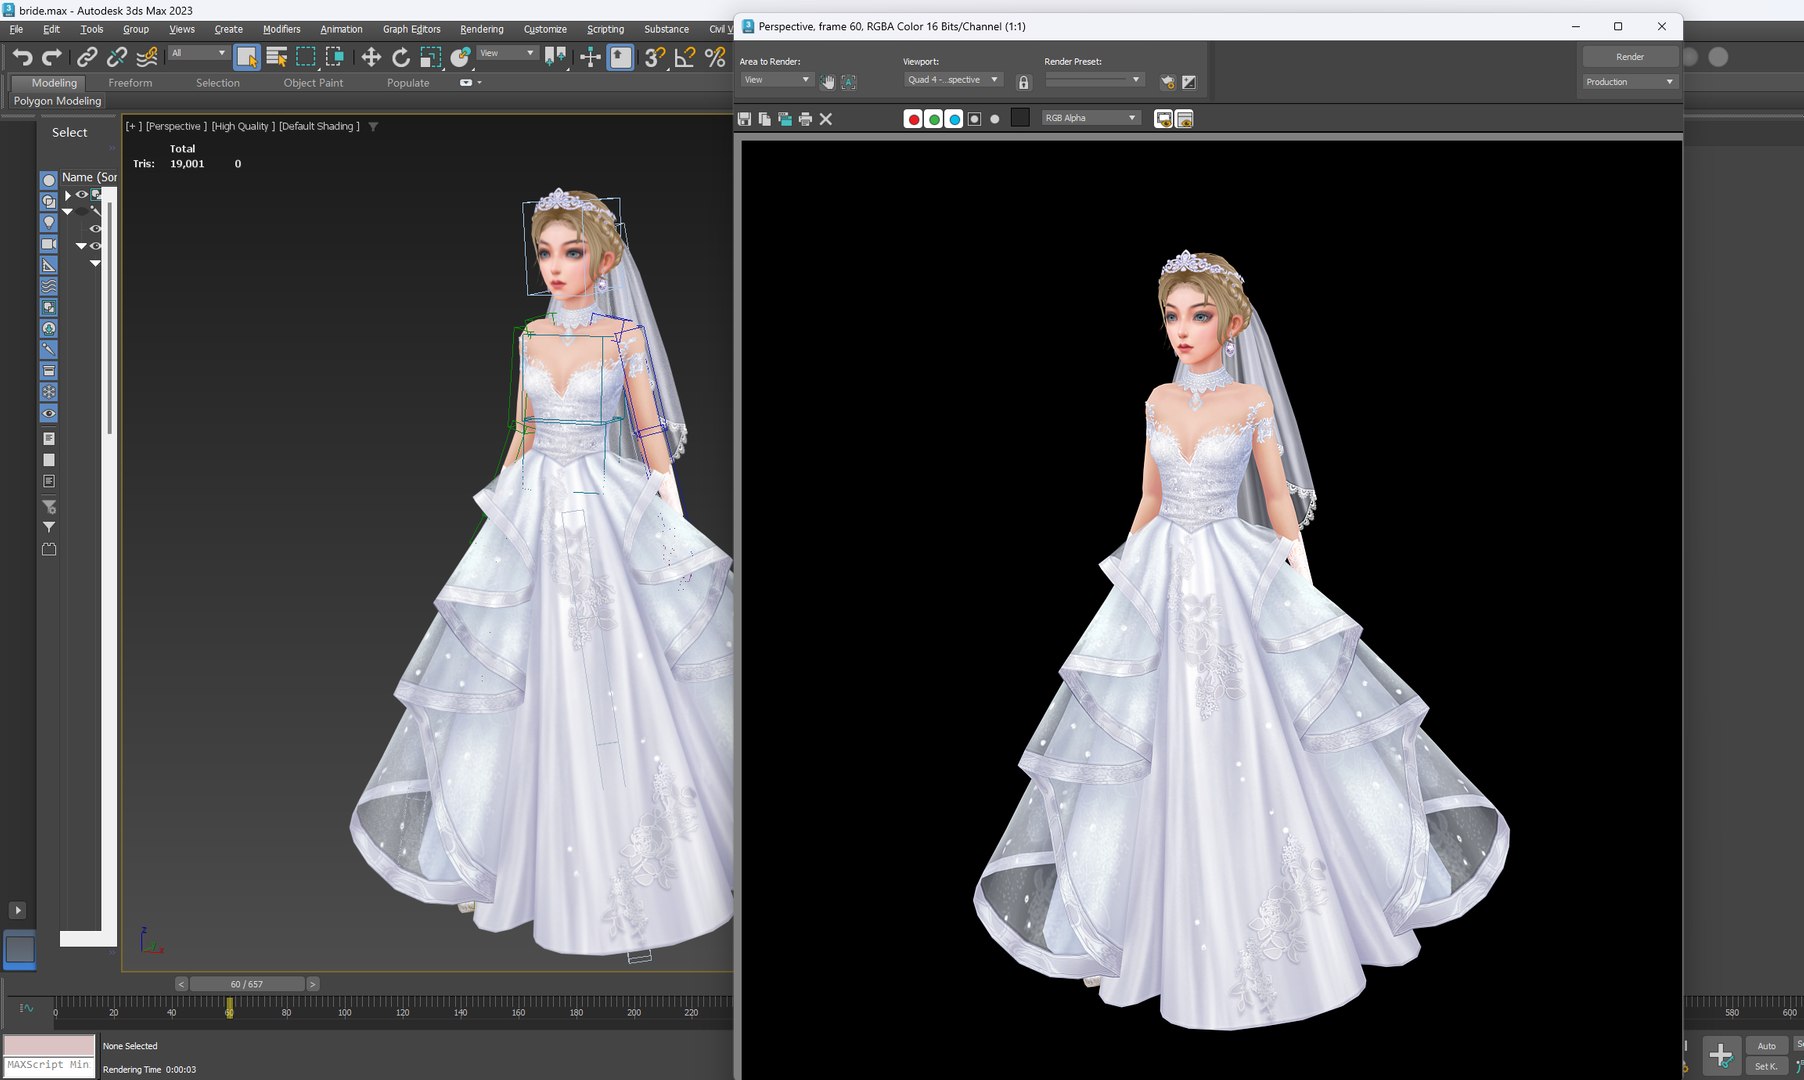Screen dimensions: 1804x1080
Task: Toggle Window/Crossing selection mode
Action: tap(335, 57)
